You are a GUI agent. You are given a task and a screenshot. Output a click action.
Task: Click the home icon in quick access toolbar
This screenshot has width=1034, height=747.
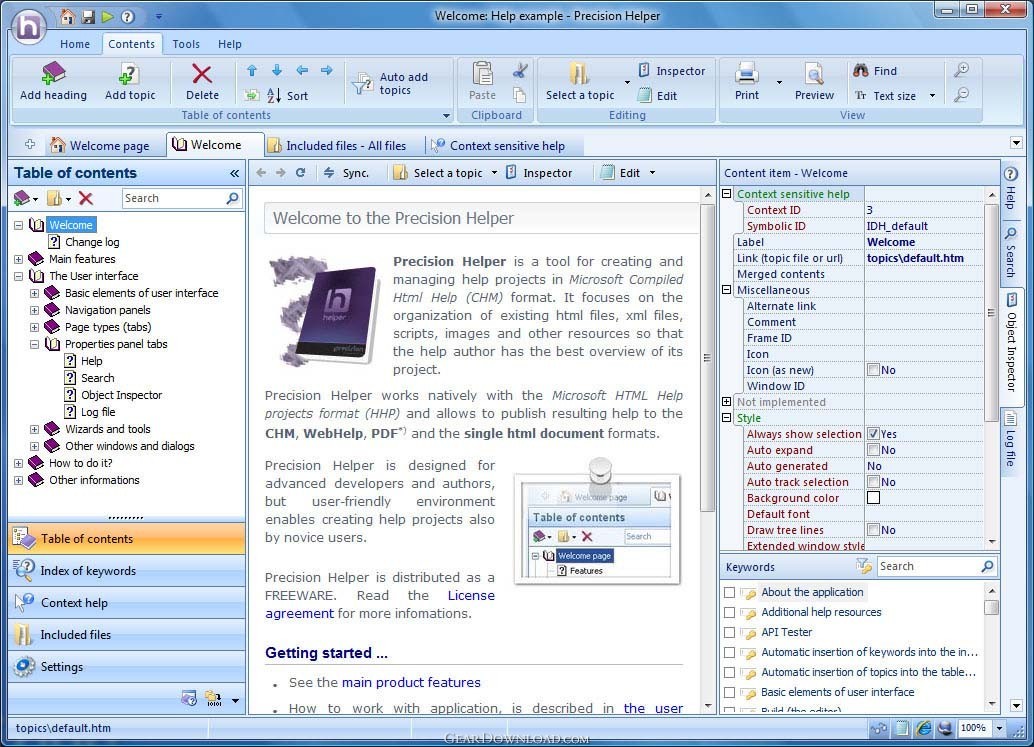67,16
